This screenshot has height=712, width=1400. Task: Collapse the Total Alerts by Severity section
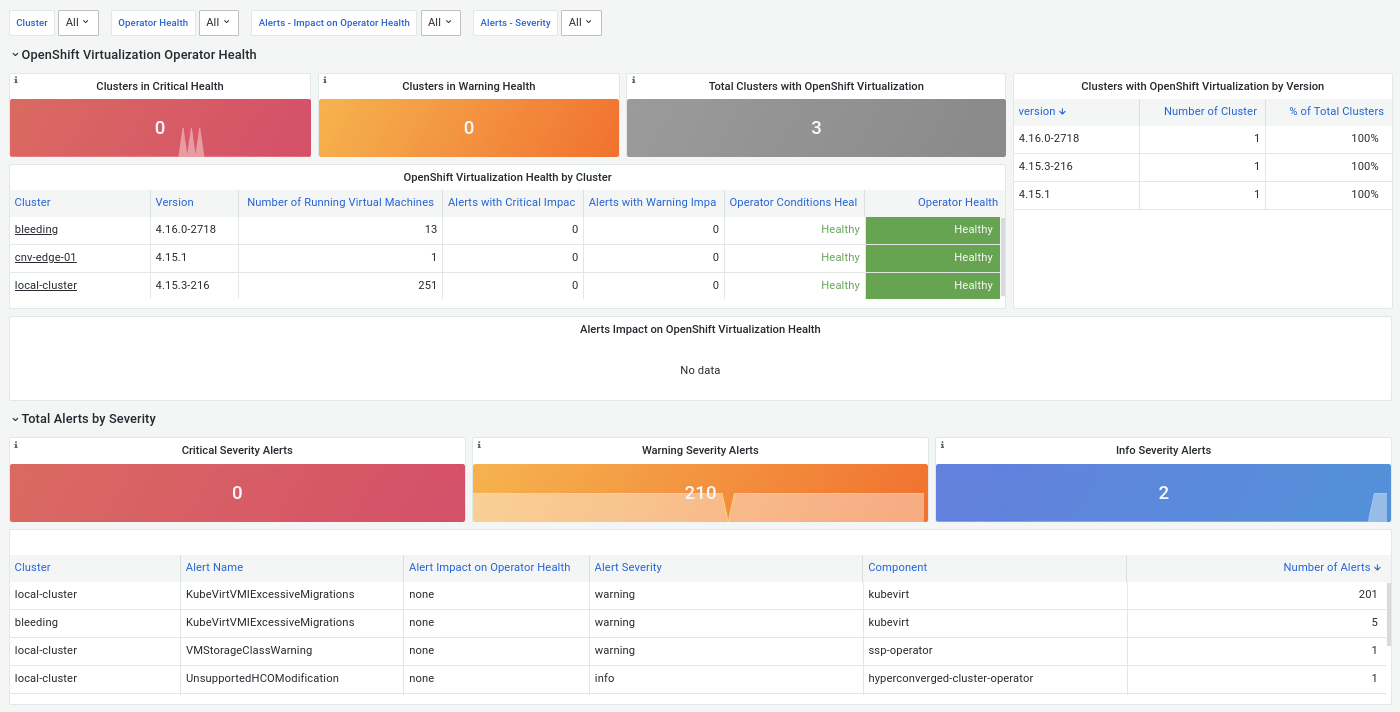pos(15,419)
